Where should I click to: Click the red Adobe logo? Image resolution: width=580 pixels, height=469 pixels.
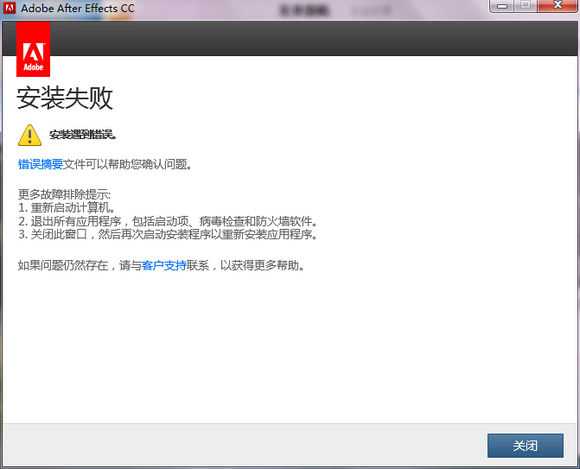click(33, 49)
